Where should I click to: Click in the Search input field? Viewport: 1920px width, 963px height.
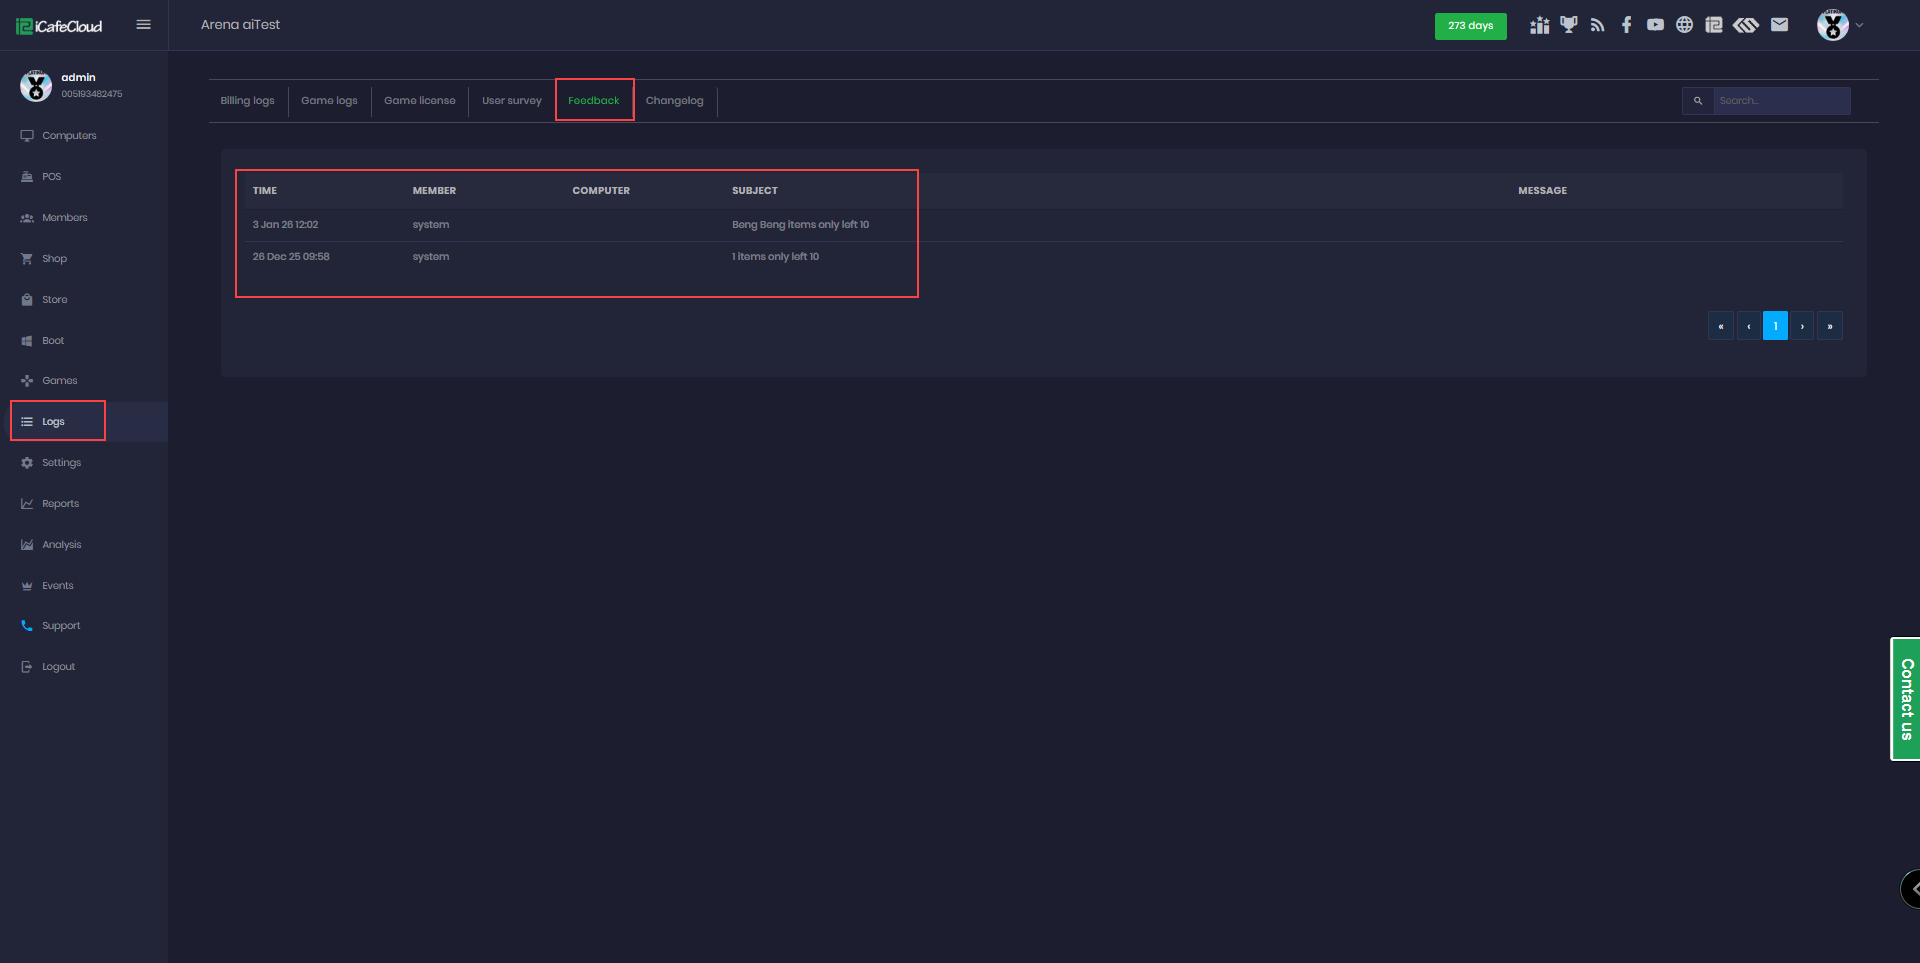tap(1780, 101)
